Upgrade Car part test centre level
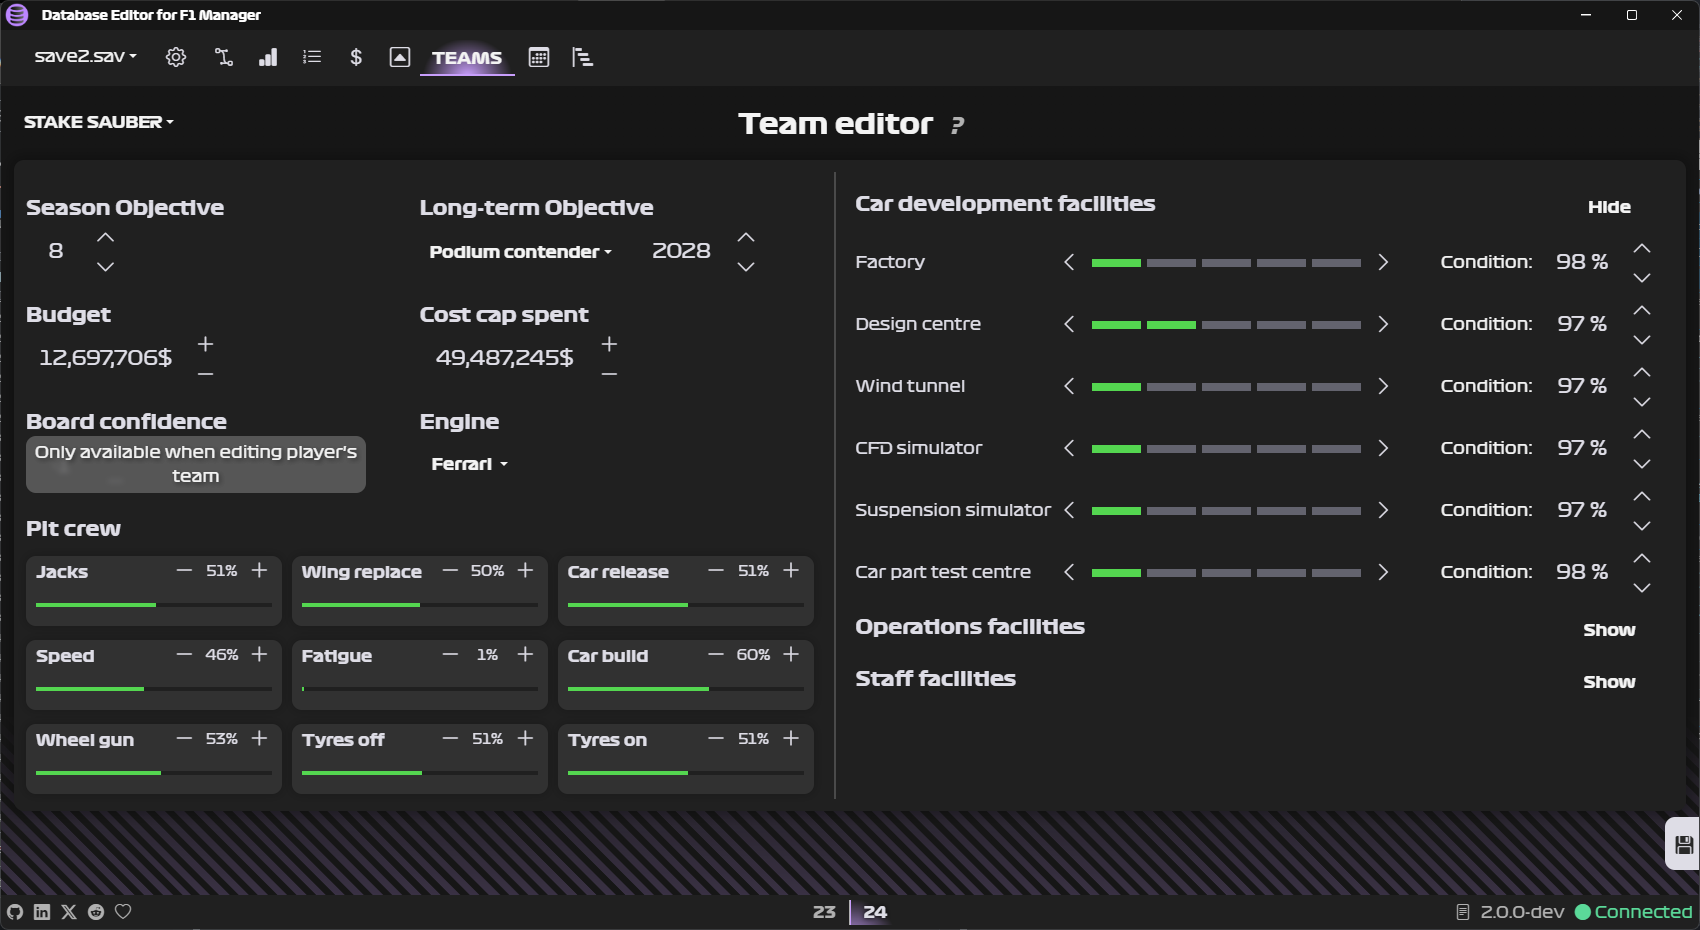The width and height of the screenshot is (1700, 930). (1383, 572)
